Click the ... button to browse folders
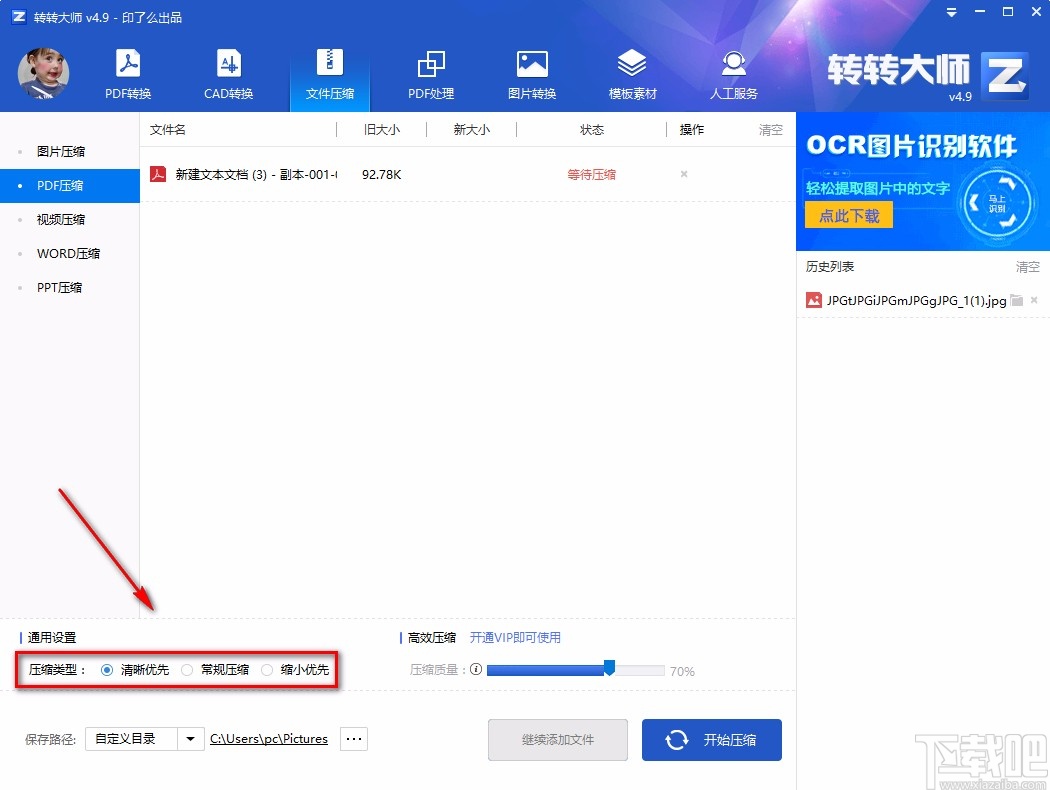This screenshot has height=790, width=1050. pyautogui.click(x=353, y=738)
